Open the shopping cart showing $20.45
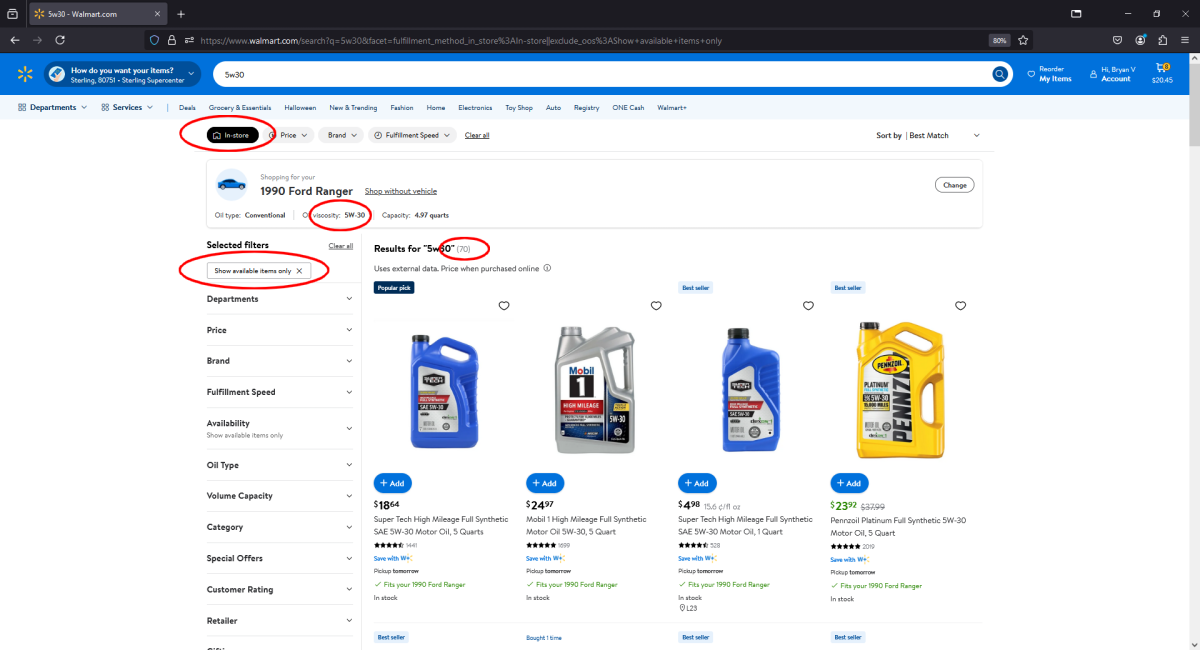This screenshot has height=650, width=1200. (1163, 74)
